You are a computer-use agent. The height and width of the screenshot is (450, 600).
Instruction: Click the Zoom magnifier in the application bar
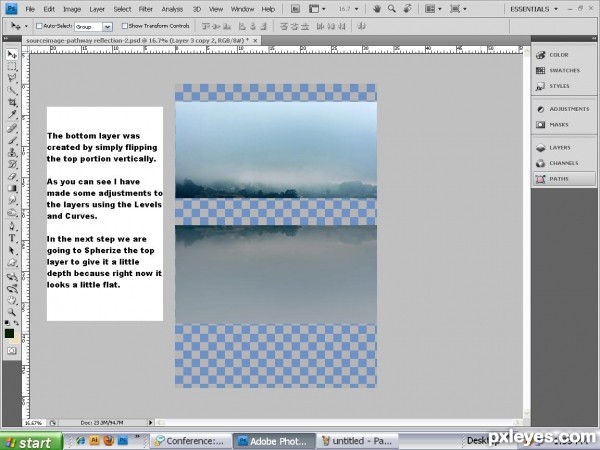point(392,8)
